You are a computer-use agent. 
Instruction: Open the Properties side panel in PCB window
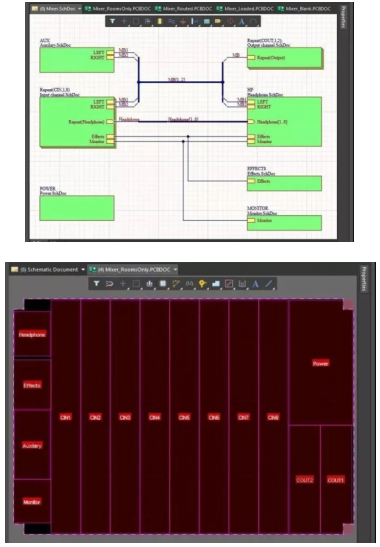[364, 278]
